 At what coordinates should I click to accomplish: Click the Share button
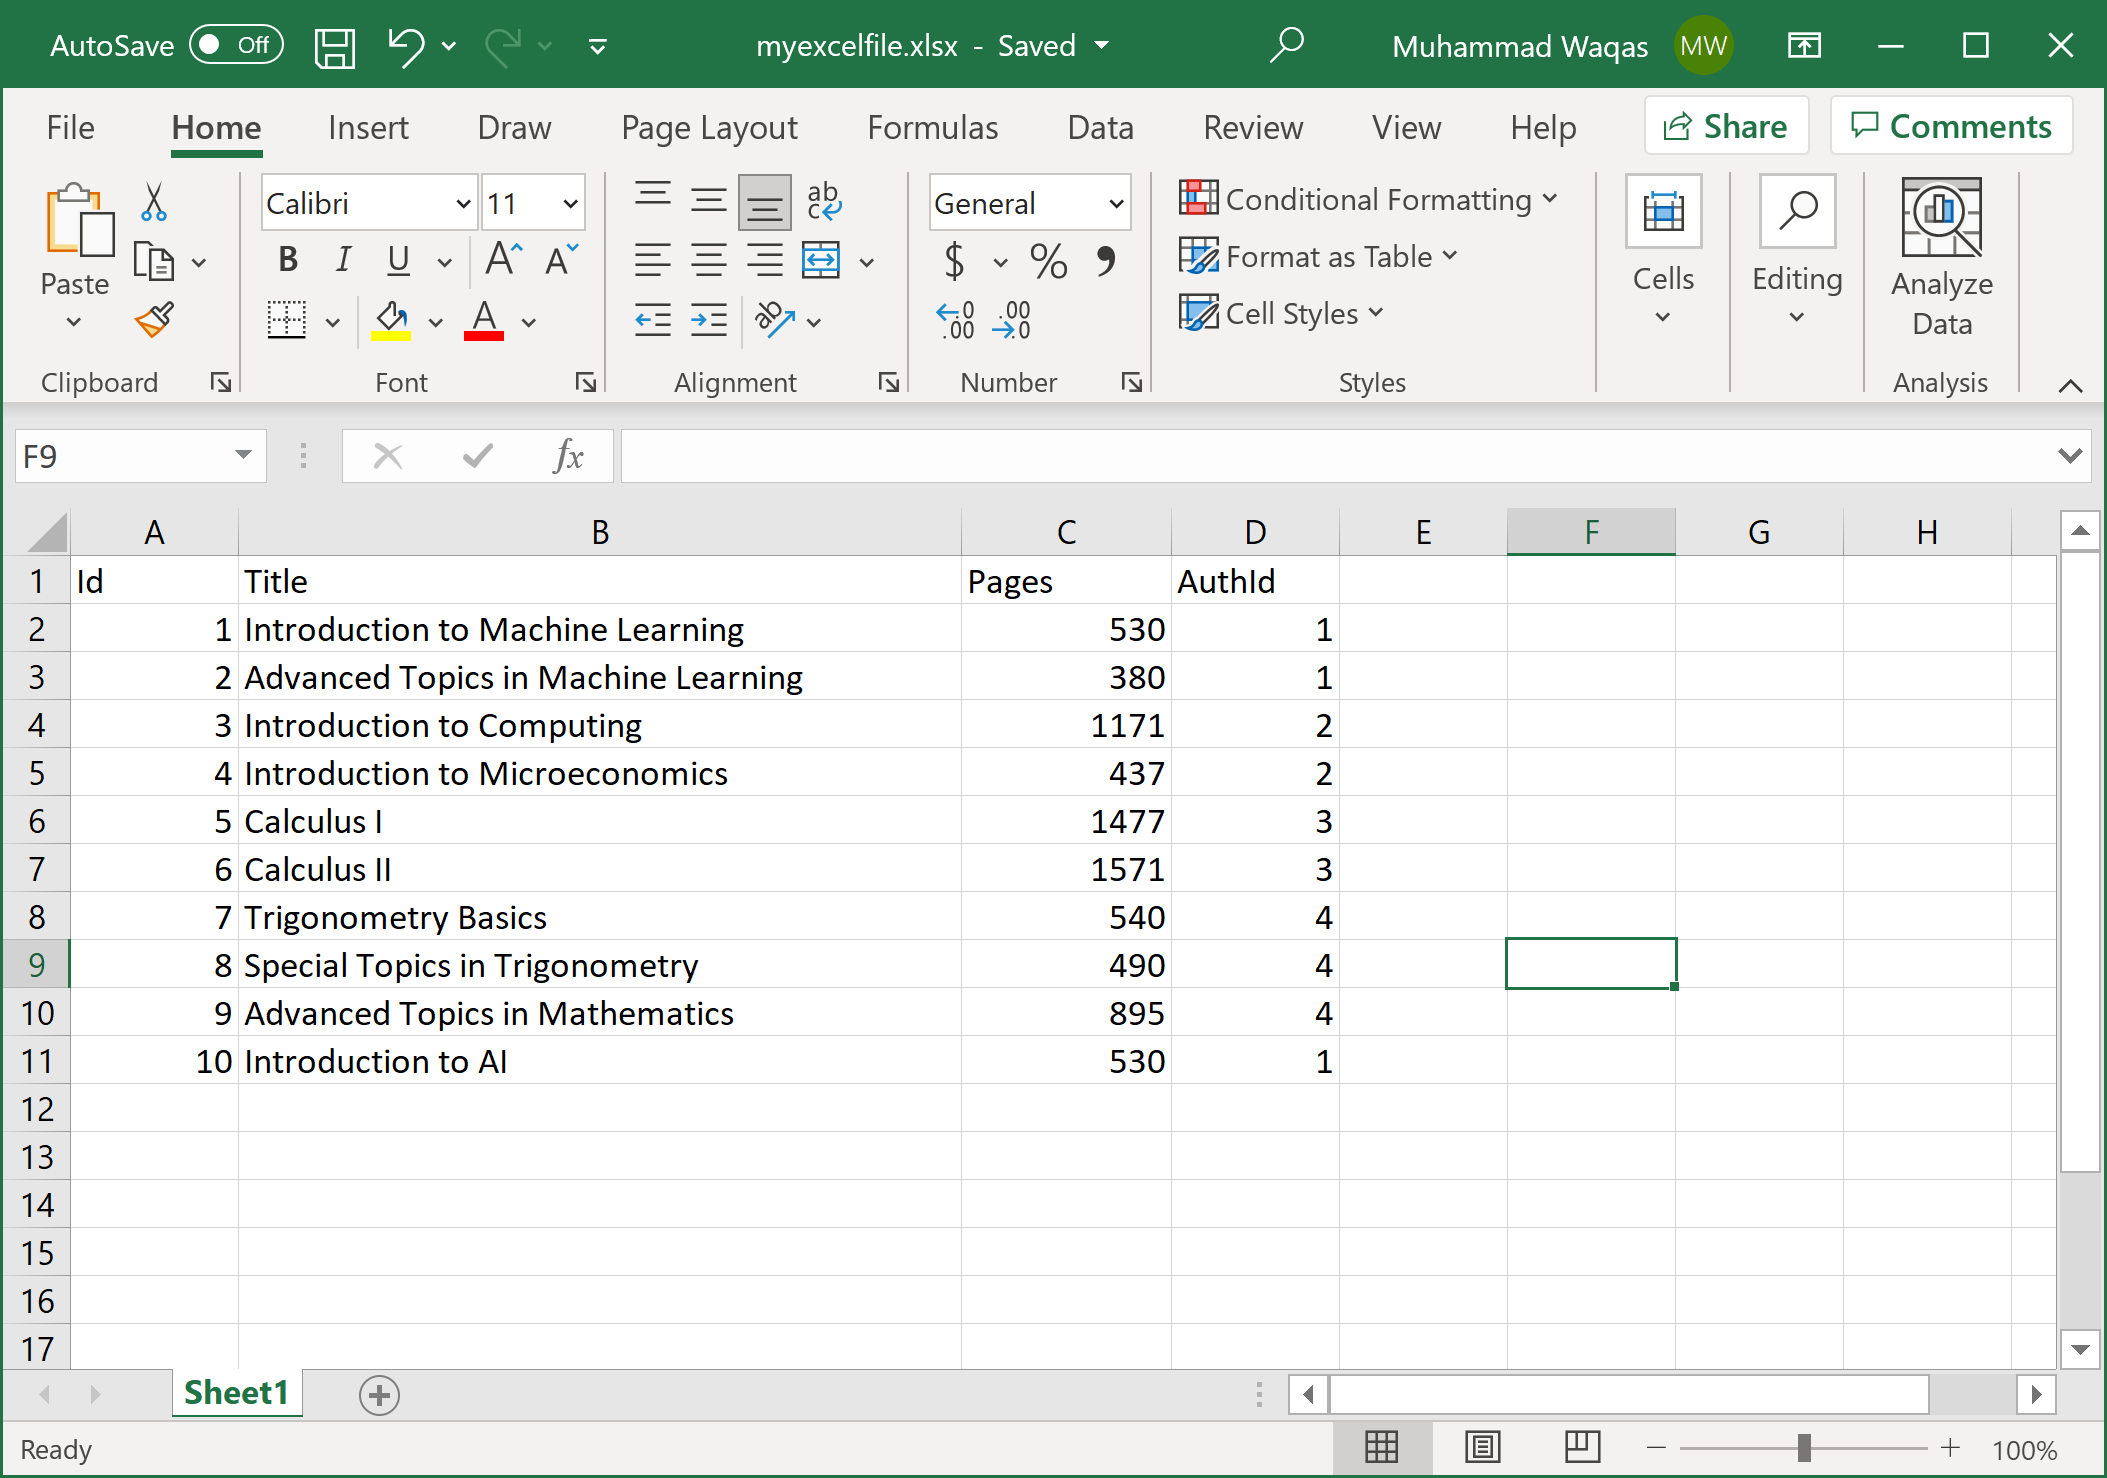(x=1726, y=126)
